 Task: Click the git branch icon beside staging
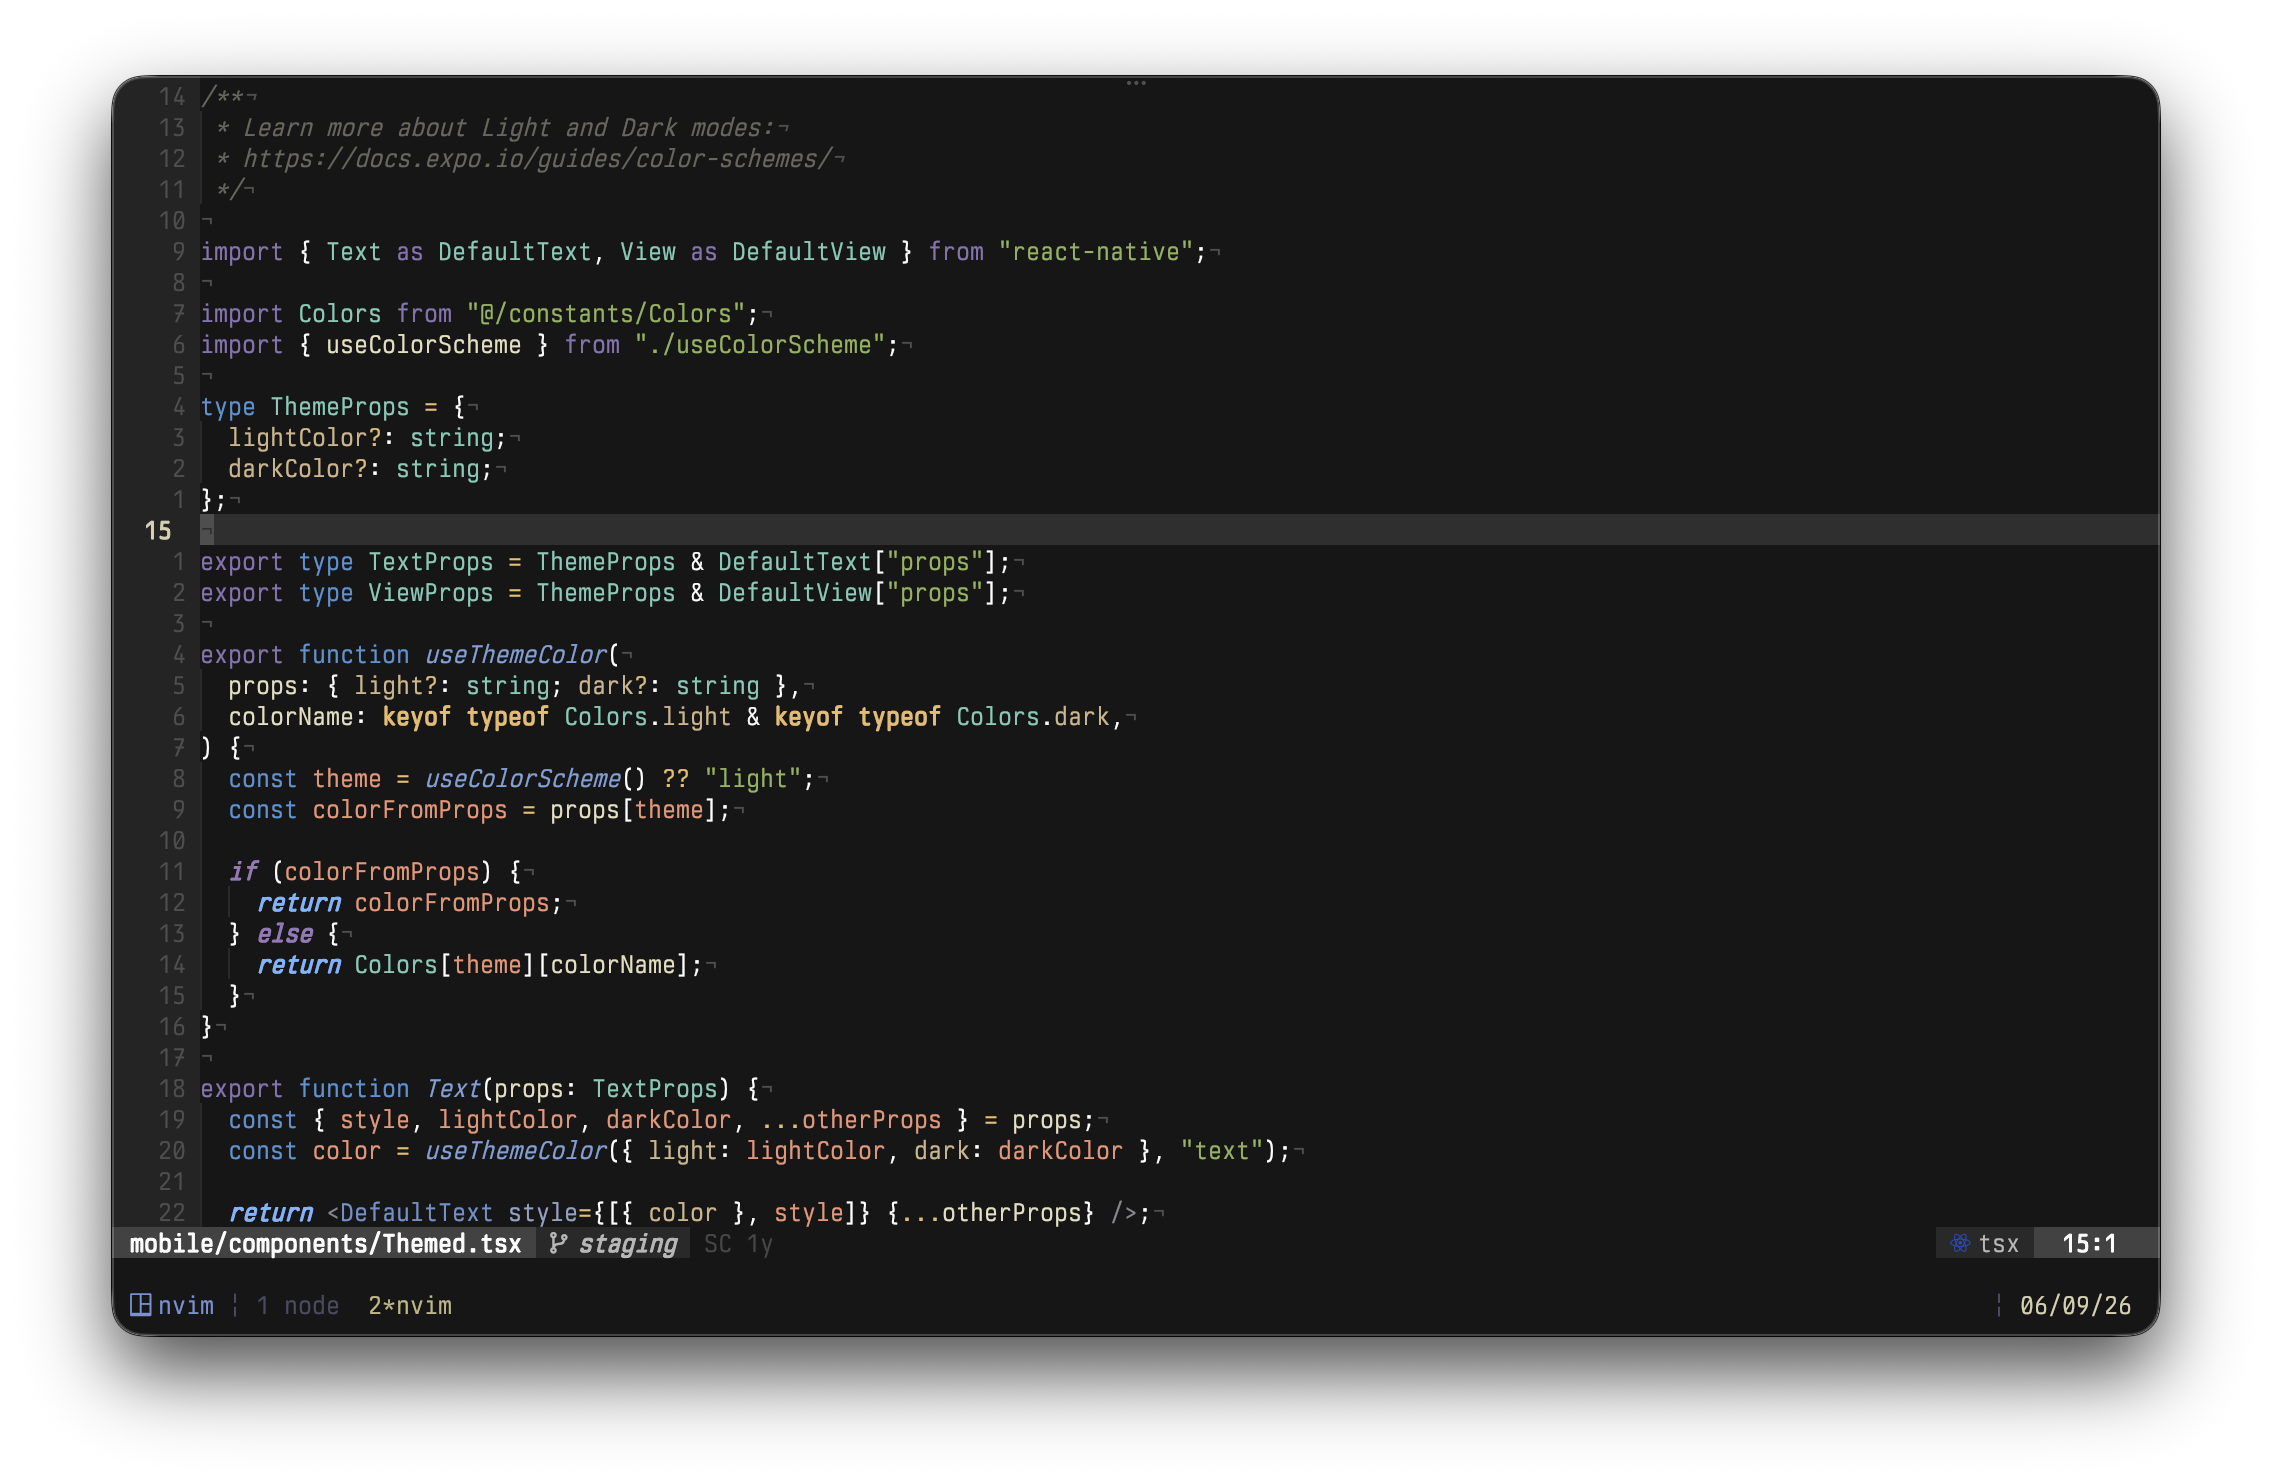click(558, 1243)
